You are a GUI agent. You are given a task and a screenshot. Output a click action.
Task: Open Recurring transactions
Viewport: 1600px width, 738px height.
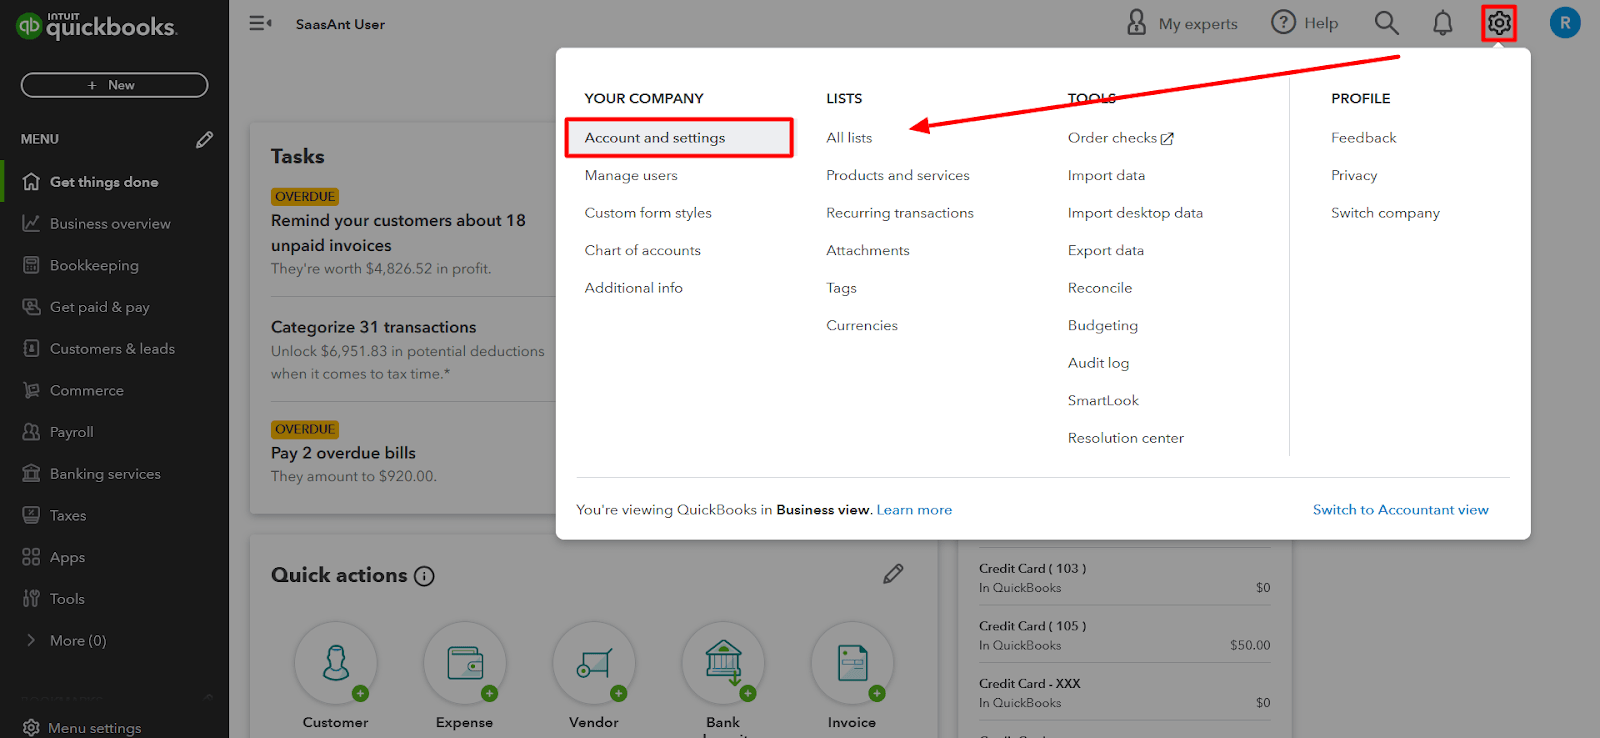tap(900, 213)
